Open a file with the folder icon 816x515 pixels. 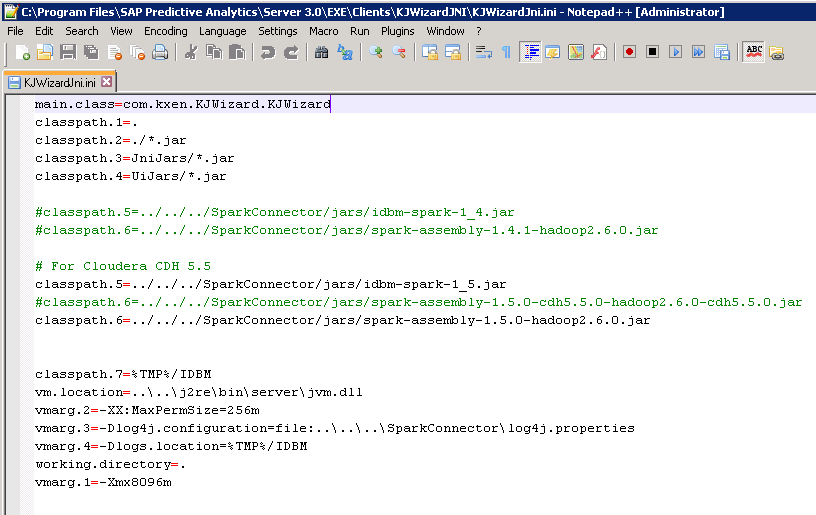point(45,52)
